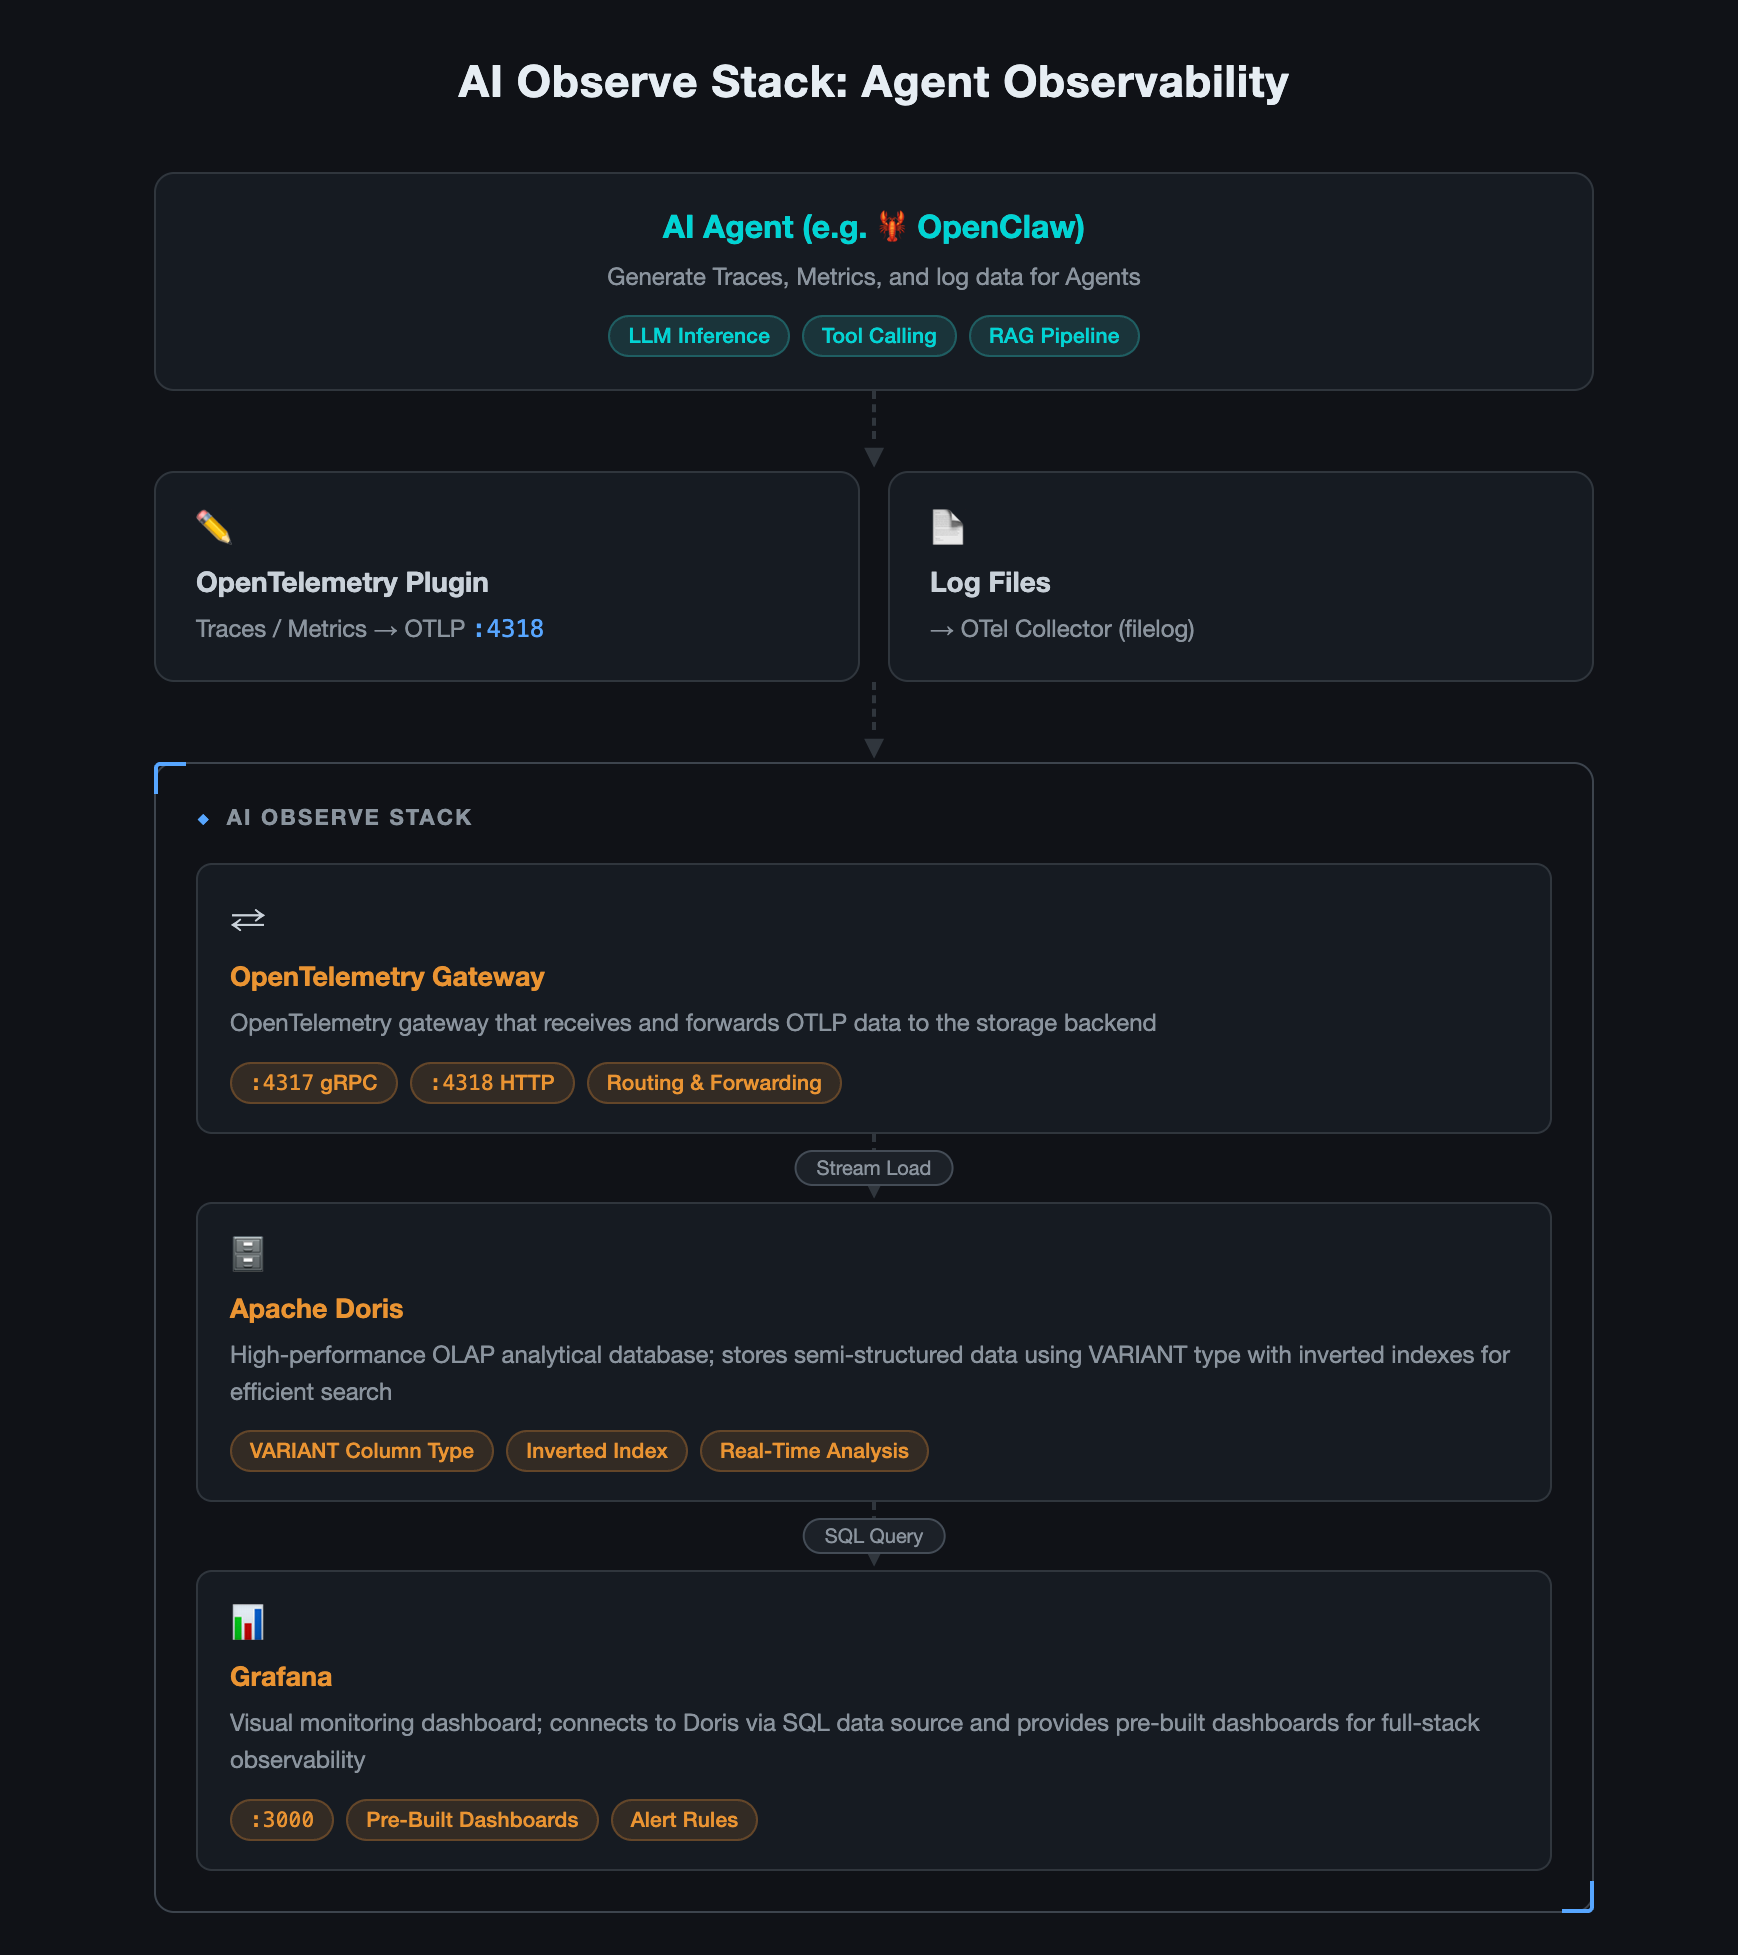
Task: Select the LLM Inference tag
Action: [699, 336]
